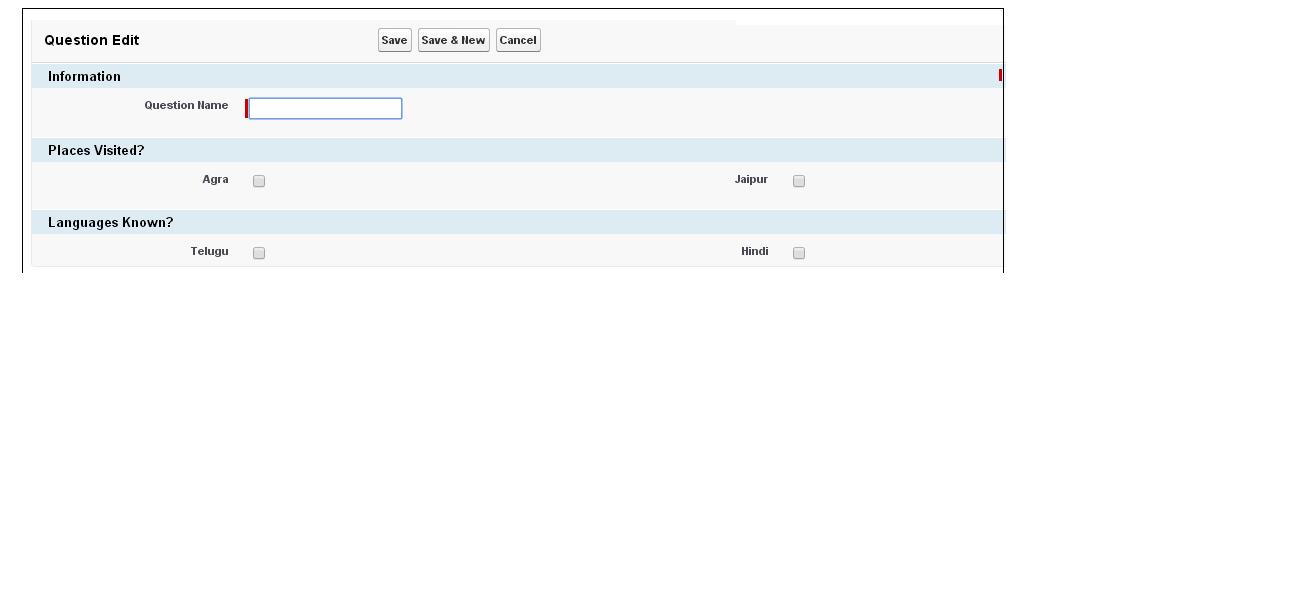Cancel the question edit
1304x612 pixels.
click(x=518, y=40)
